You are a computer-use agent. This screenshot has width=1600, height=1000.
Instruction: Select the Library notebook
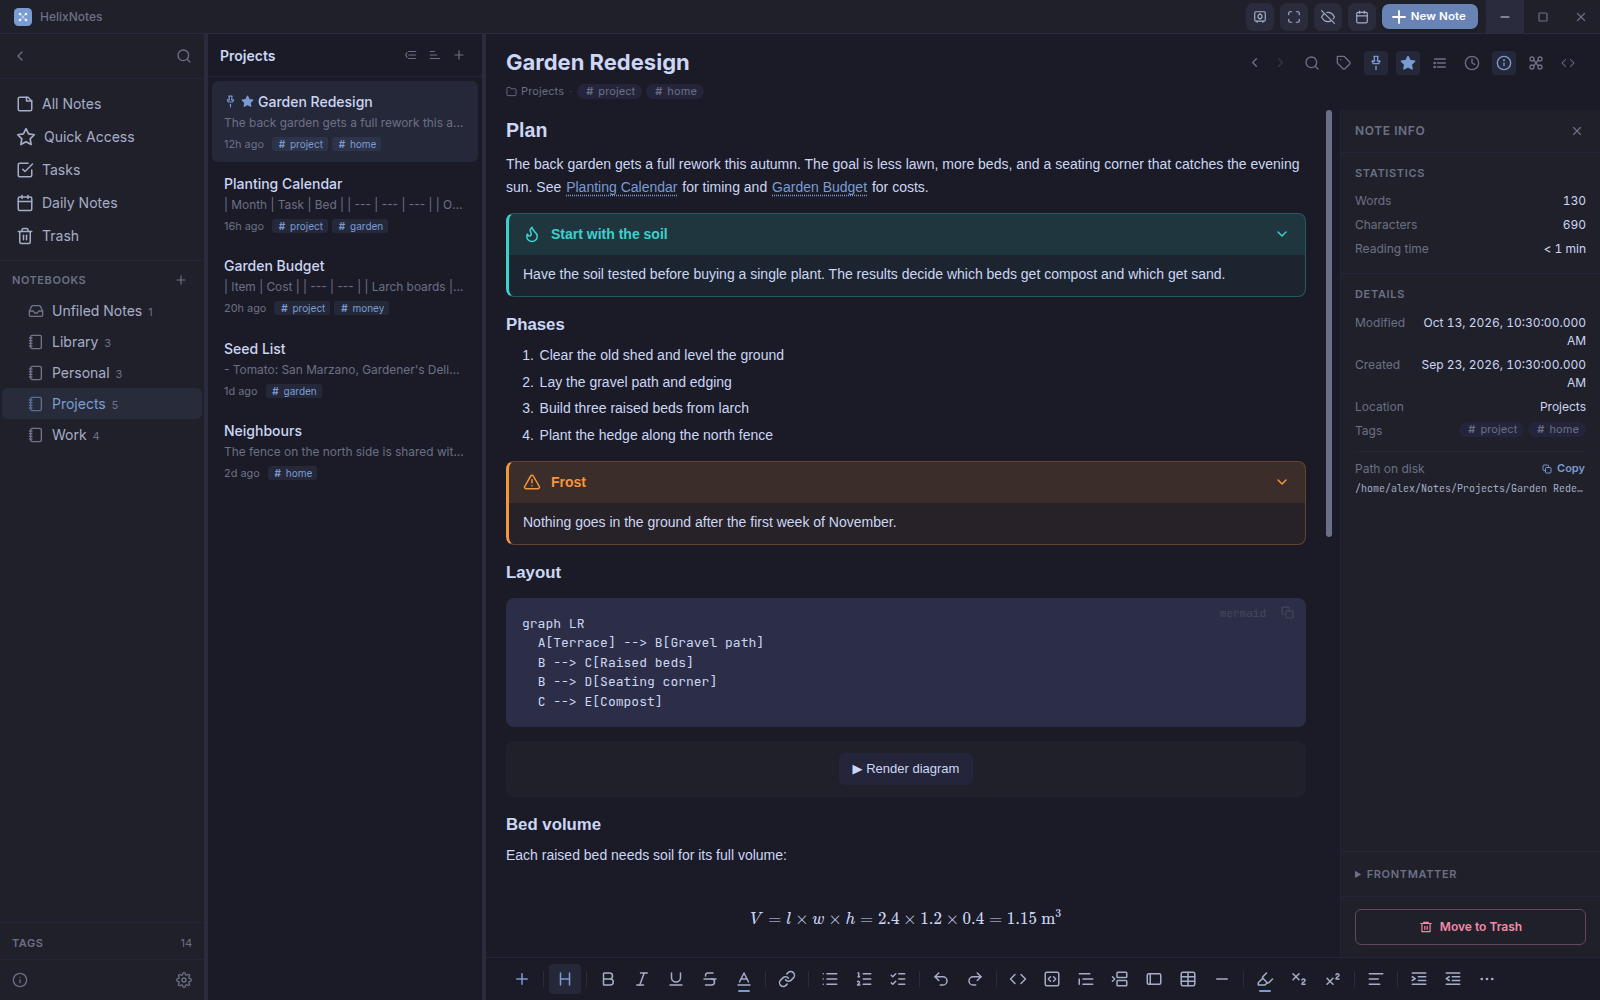(101, 342)
